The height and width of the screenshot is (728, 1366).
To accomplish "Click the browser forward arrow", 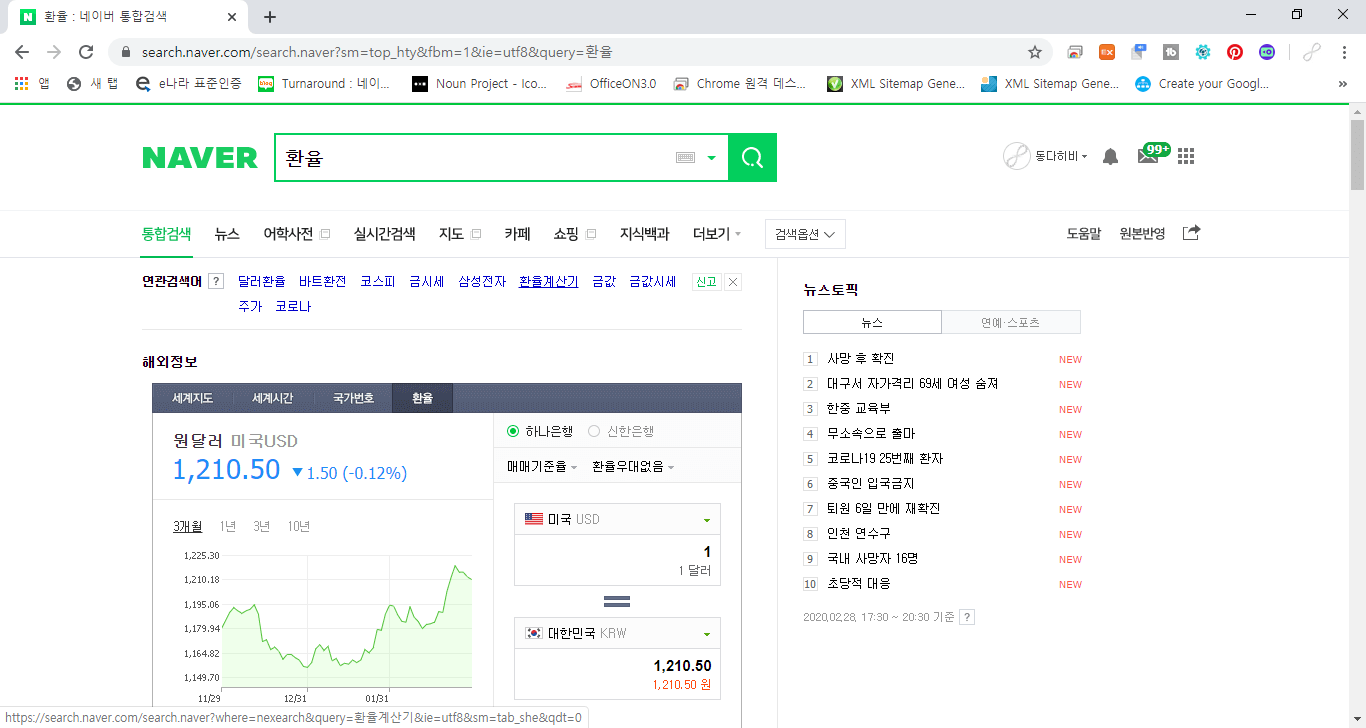I will coord(54,52).
